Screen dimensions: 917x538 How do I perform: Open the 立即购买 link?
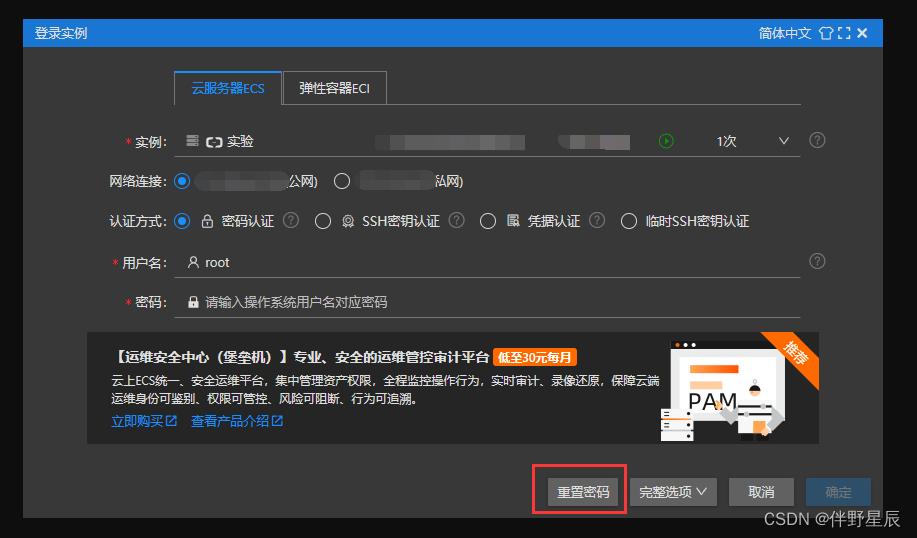[144, 421]
